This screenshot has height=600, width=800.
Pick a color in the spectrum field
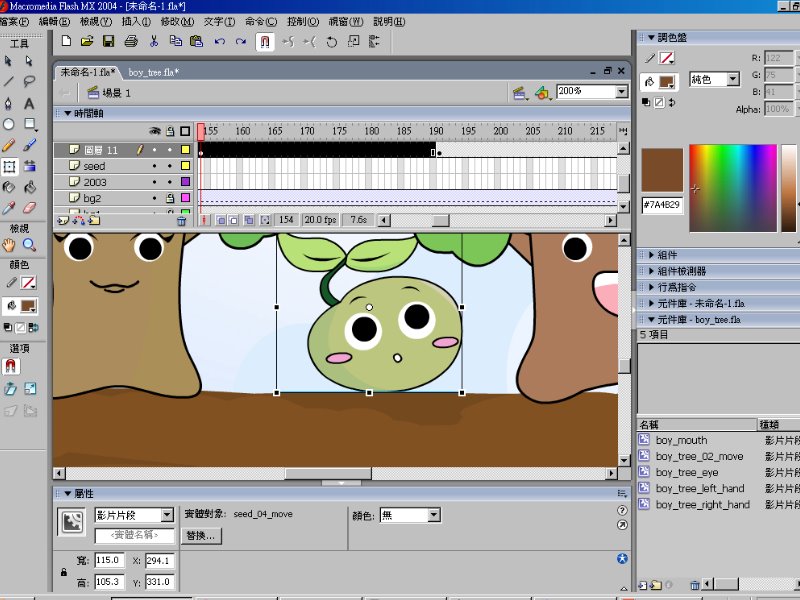tap(733, 188)
